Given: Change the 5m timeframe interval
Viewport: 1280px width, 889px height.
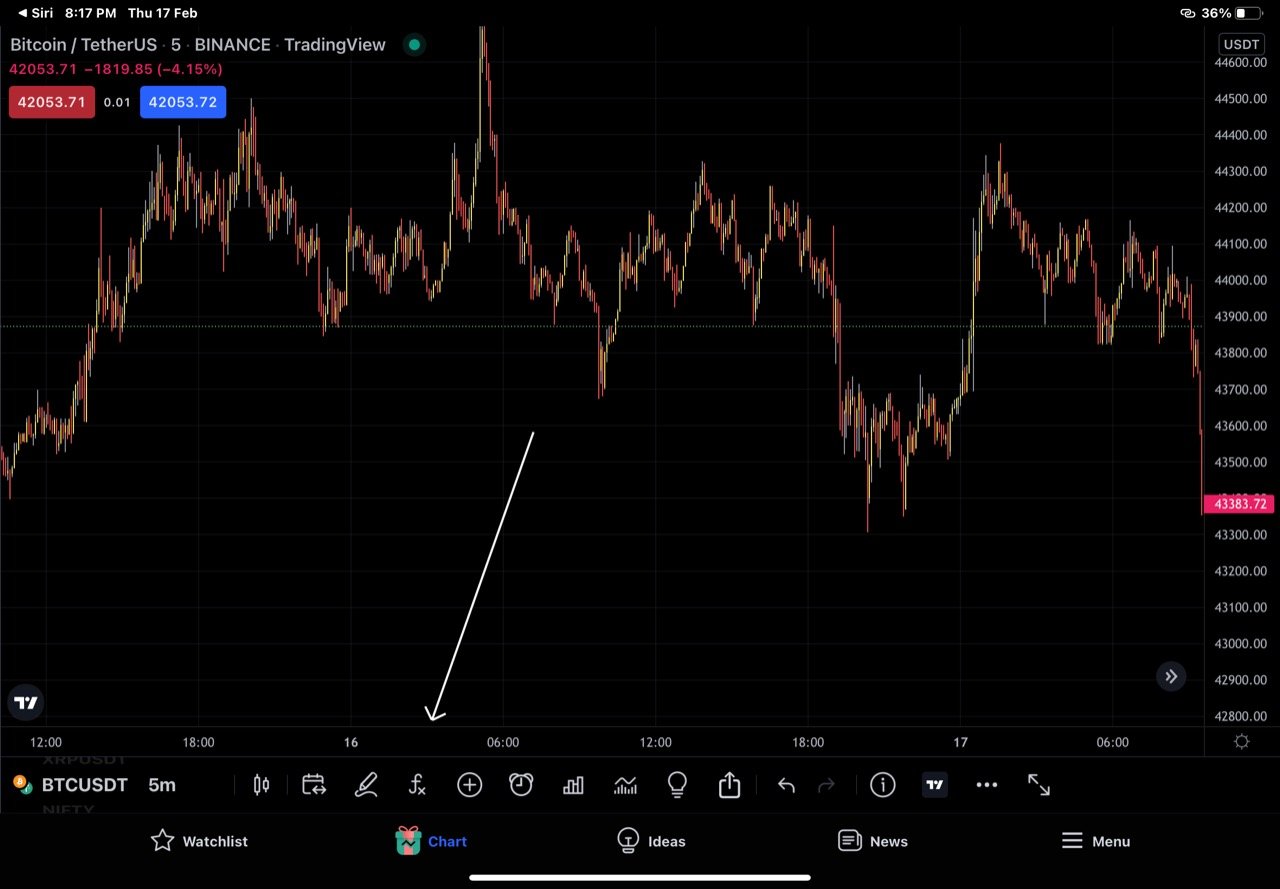Looking at the screenshot, I should point(162,785).
